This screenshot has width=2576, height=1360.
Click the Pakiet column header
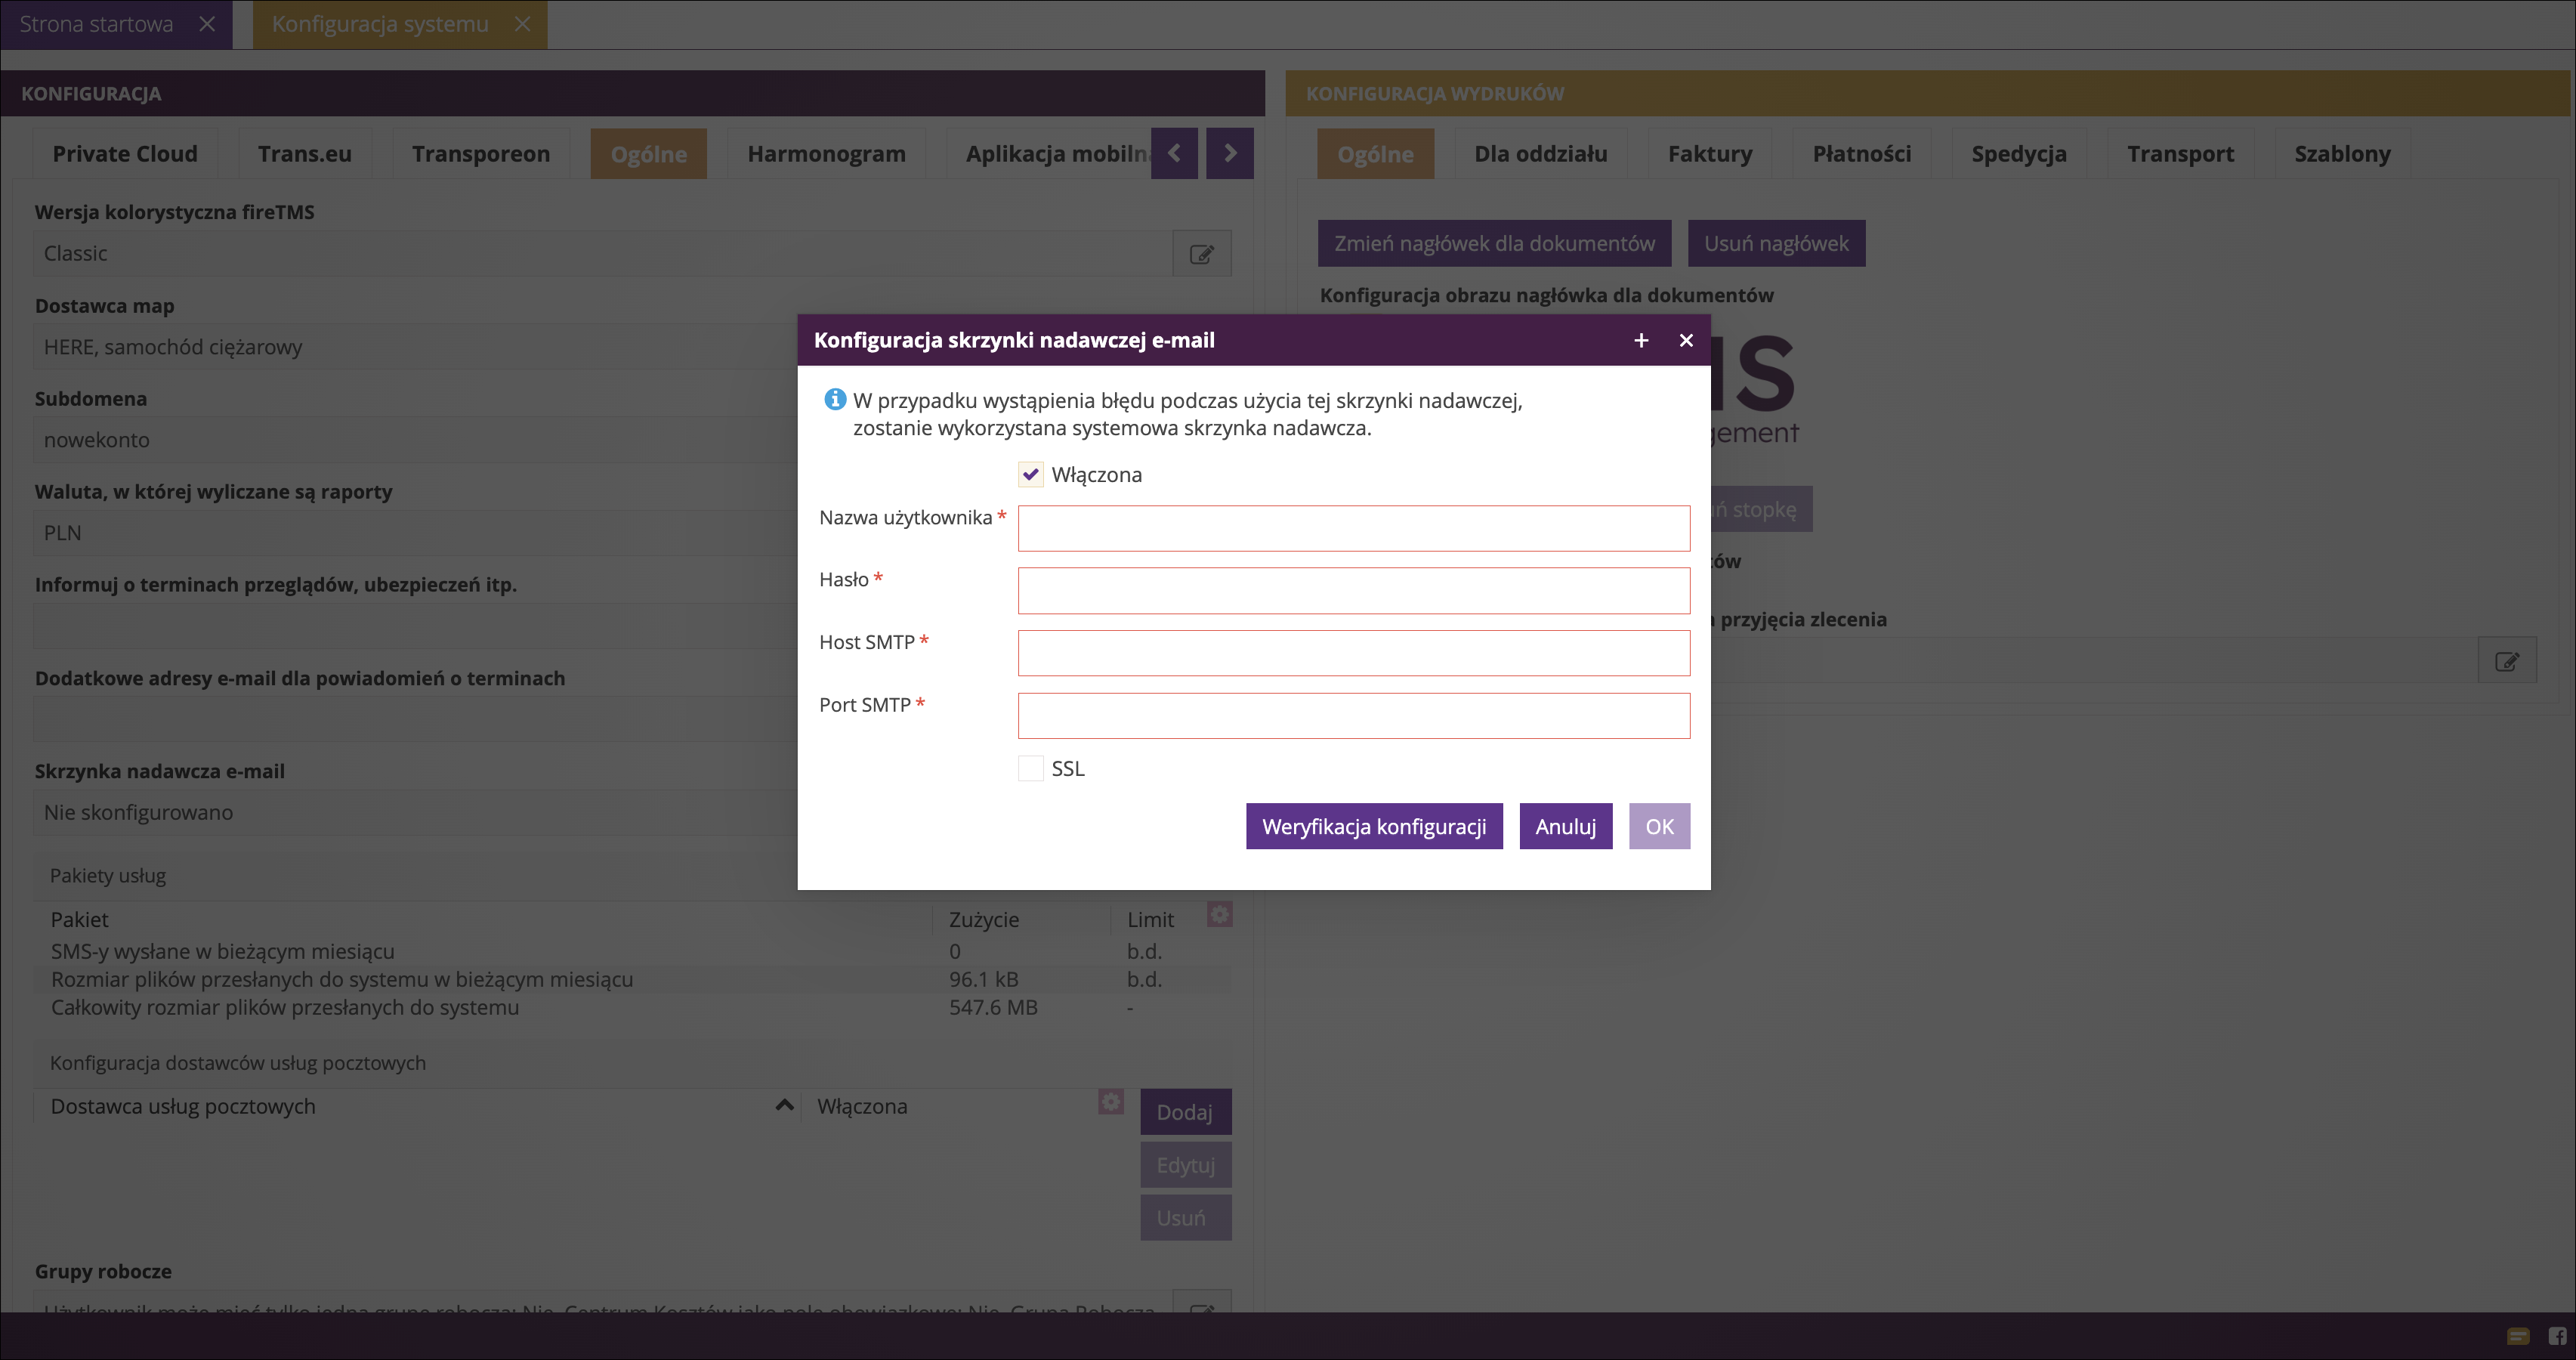[x=484, y=919]
